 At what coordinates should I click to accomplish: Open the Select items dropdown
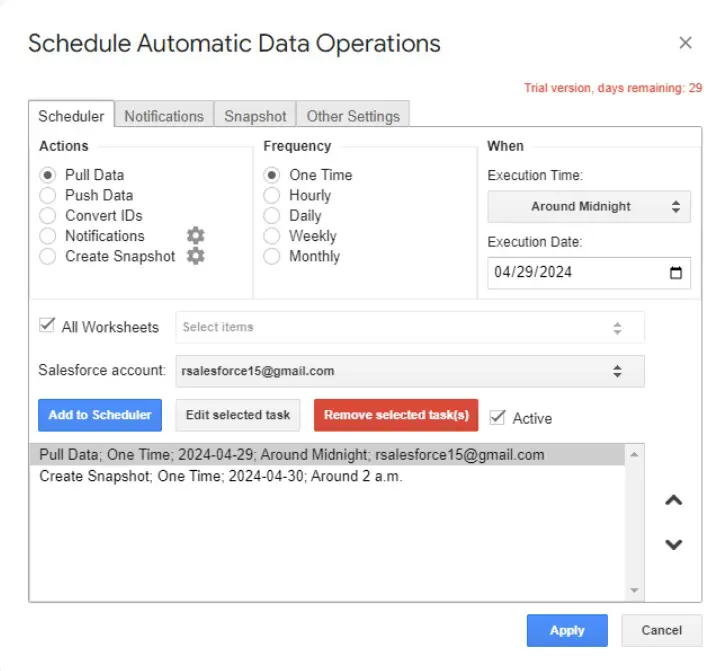pos(410,327)
